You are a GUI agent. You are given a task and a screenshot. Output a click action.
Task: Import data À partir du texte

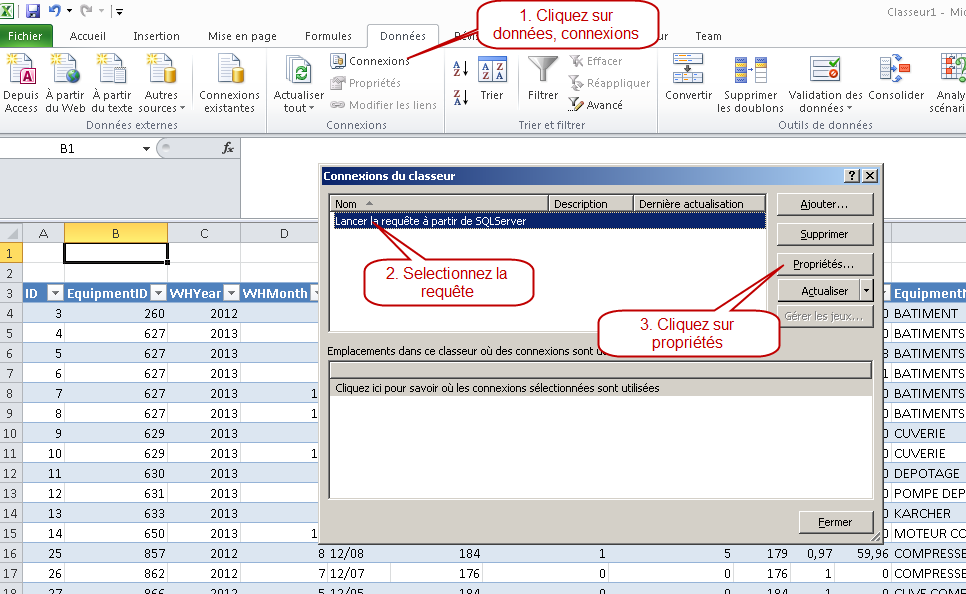pos(112,84)
